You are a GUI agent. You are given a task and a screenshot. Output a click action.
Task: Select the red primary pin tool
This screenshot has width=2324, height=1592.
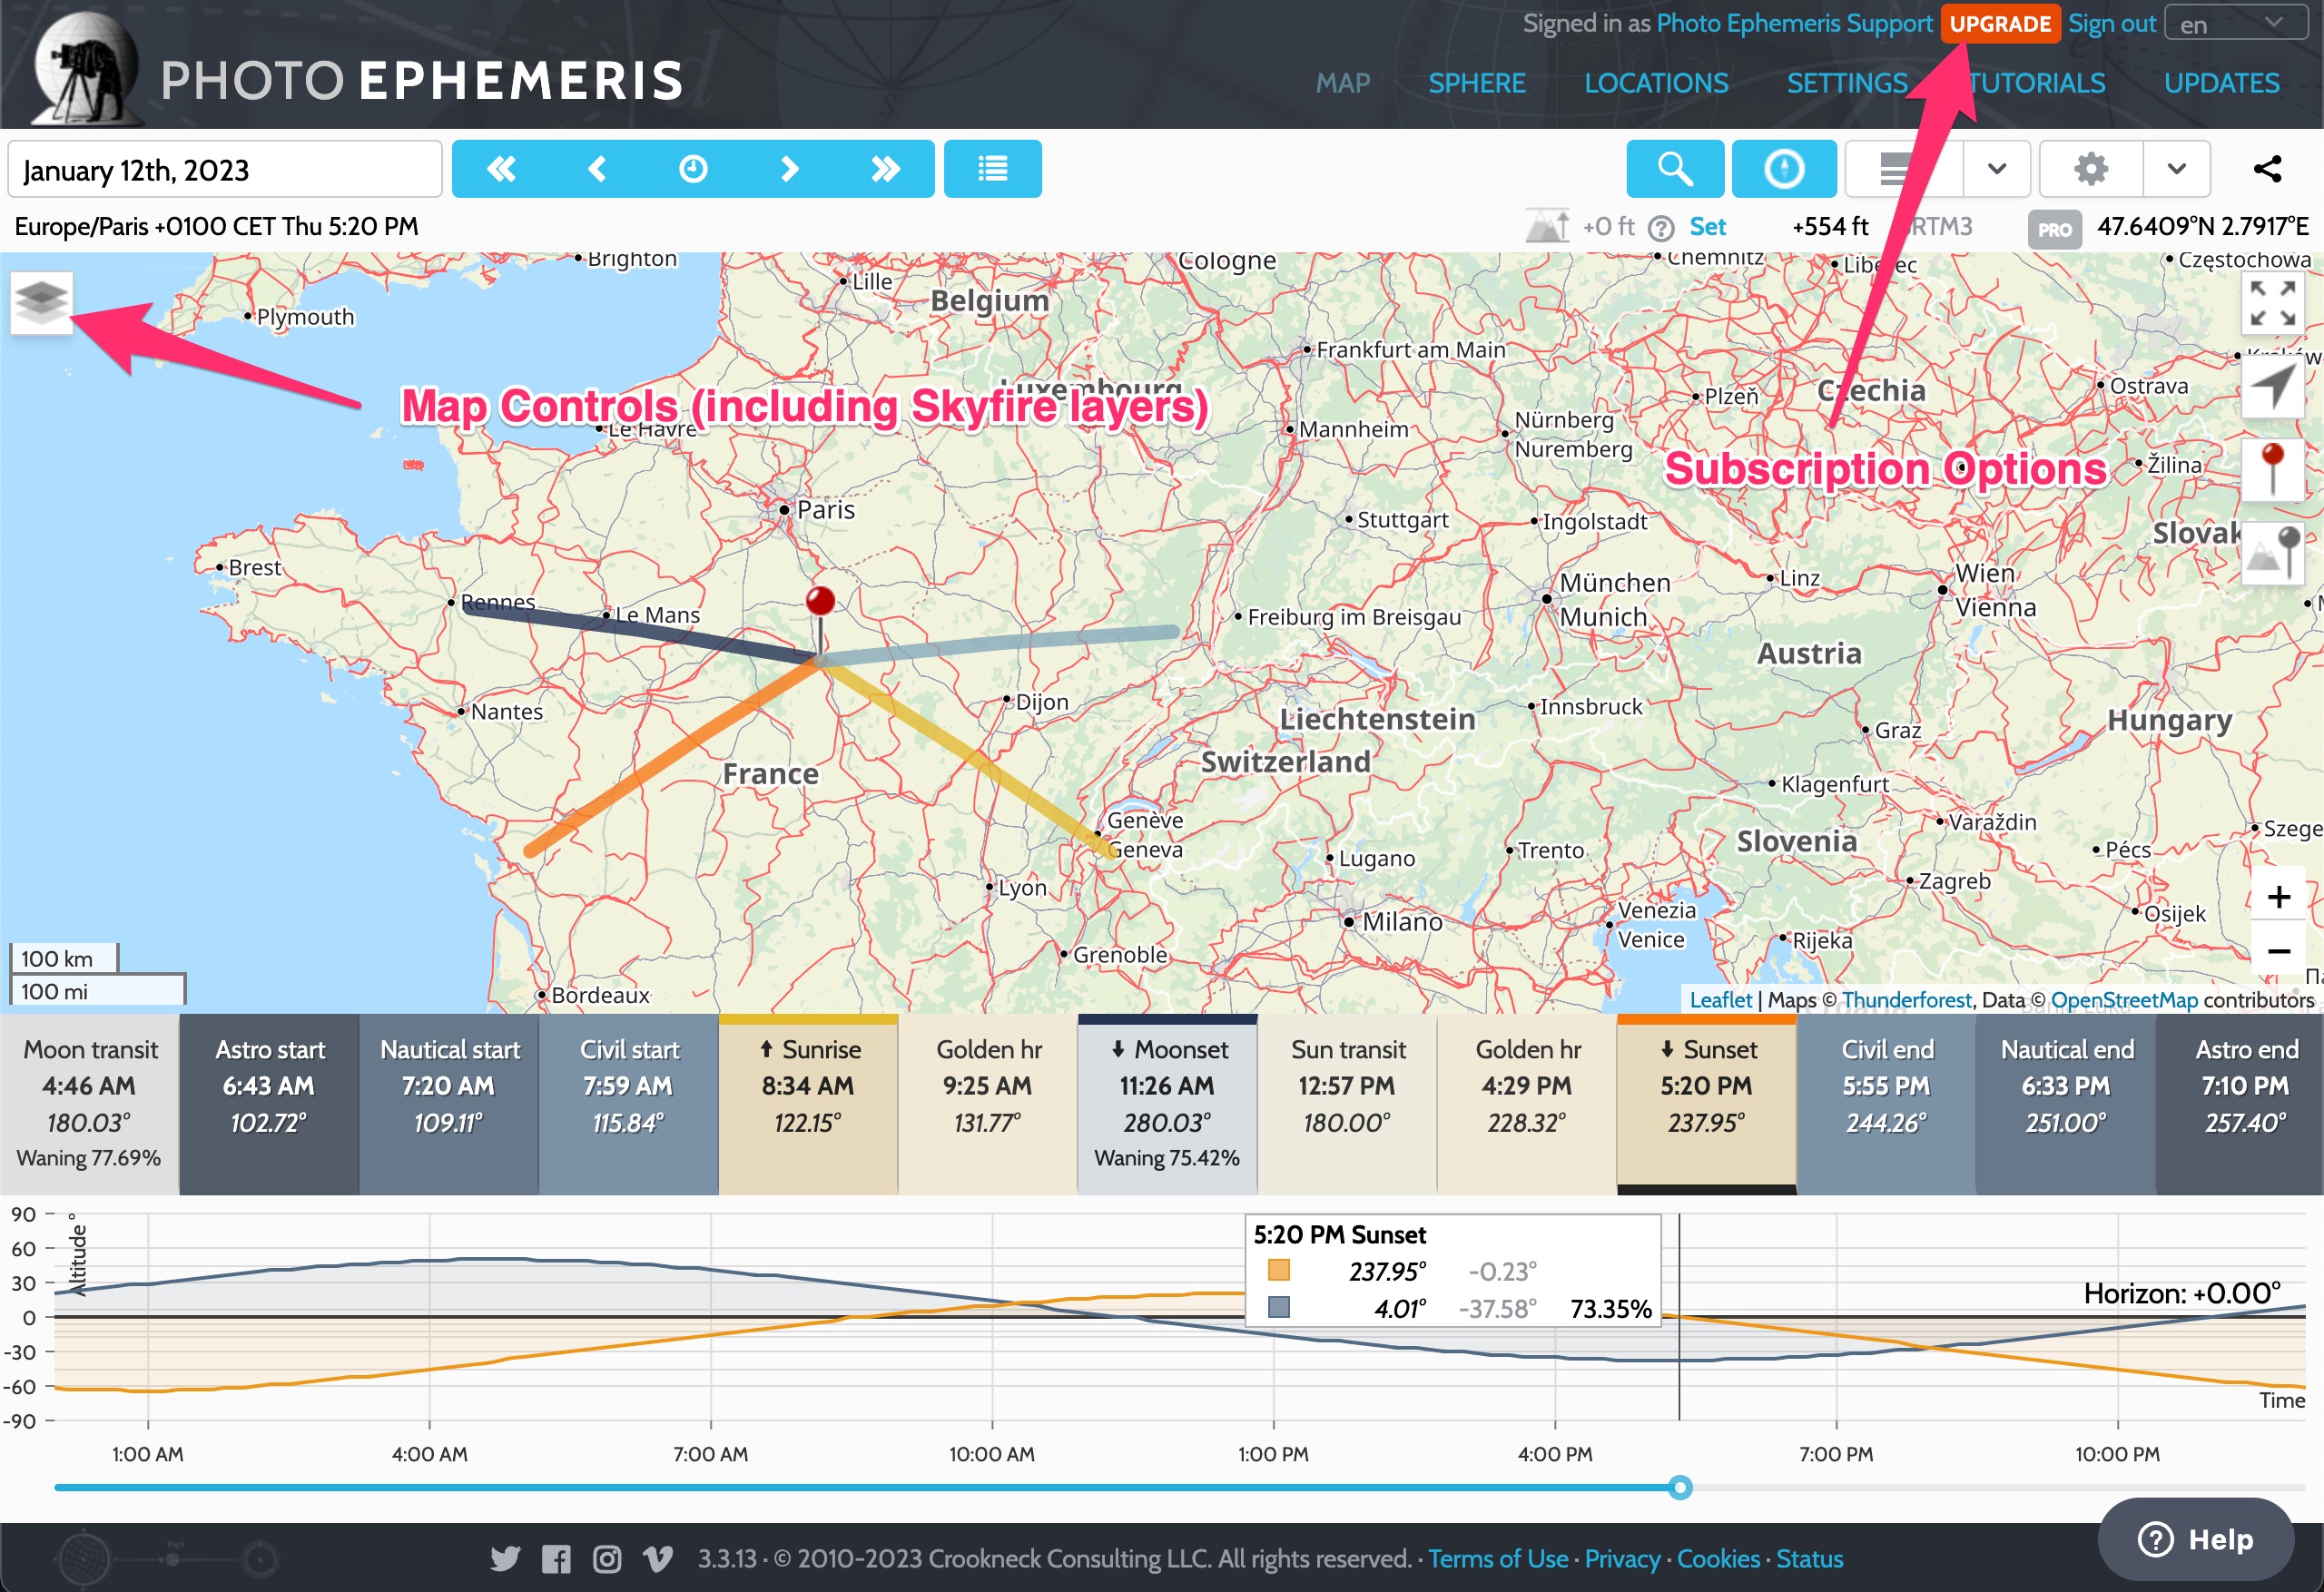pyautogui.click(x=2272, y=470)
